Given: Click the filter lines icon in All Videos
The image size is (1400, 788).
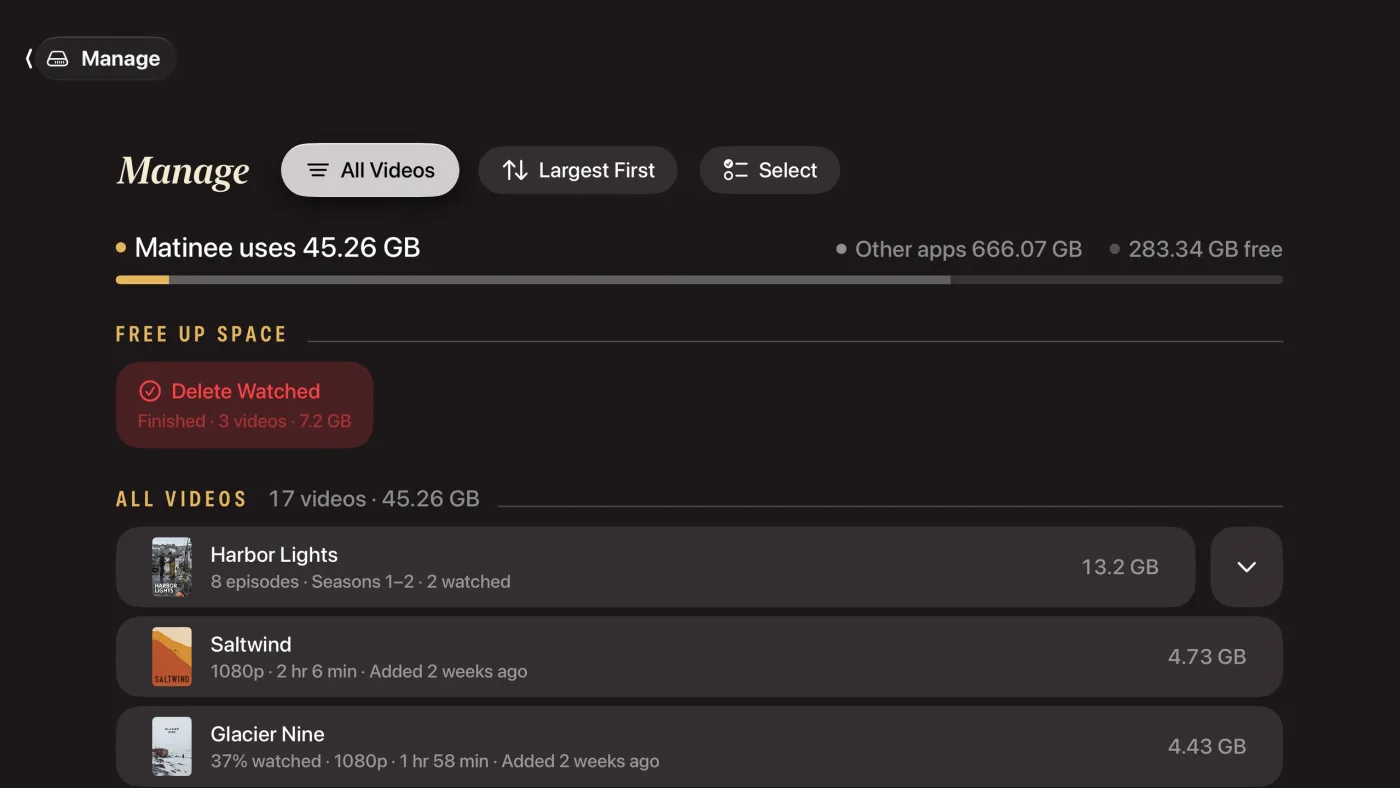Looking at the screenshot, I should coord(318,170).
